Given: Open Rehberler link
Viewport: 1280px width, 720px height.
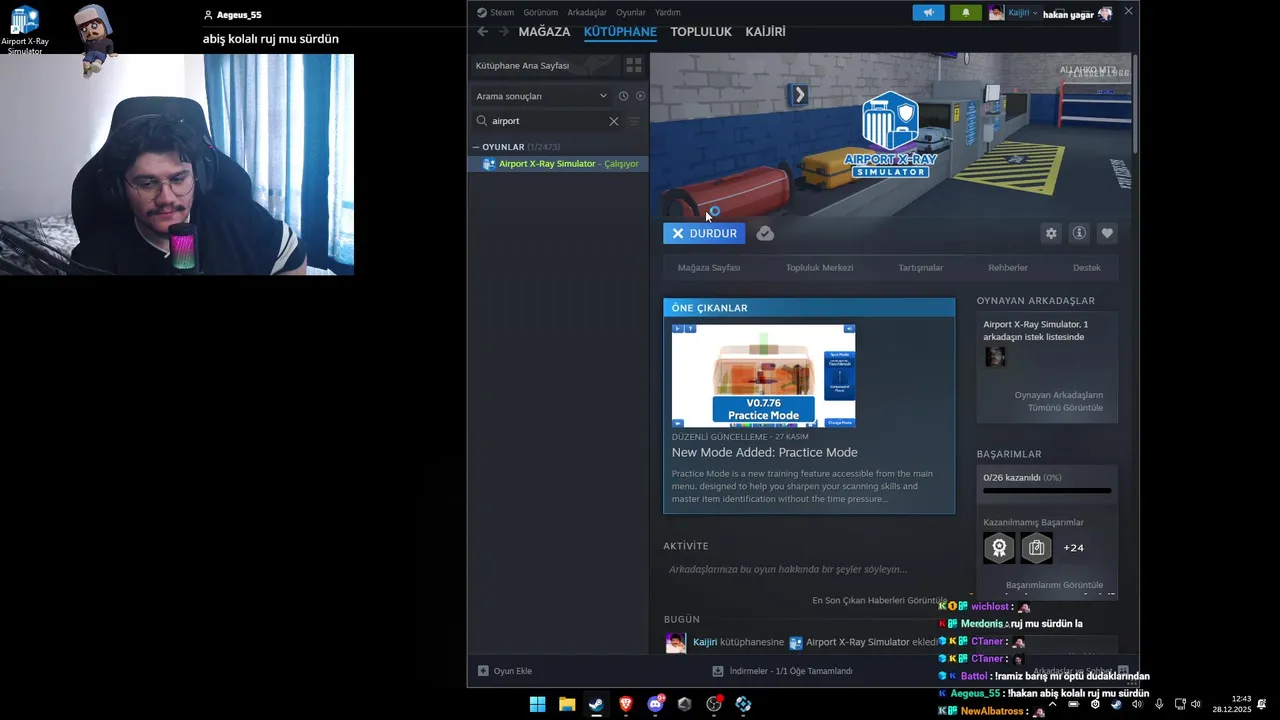Looking at the screenshot, I should coord(1008,268).
